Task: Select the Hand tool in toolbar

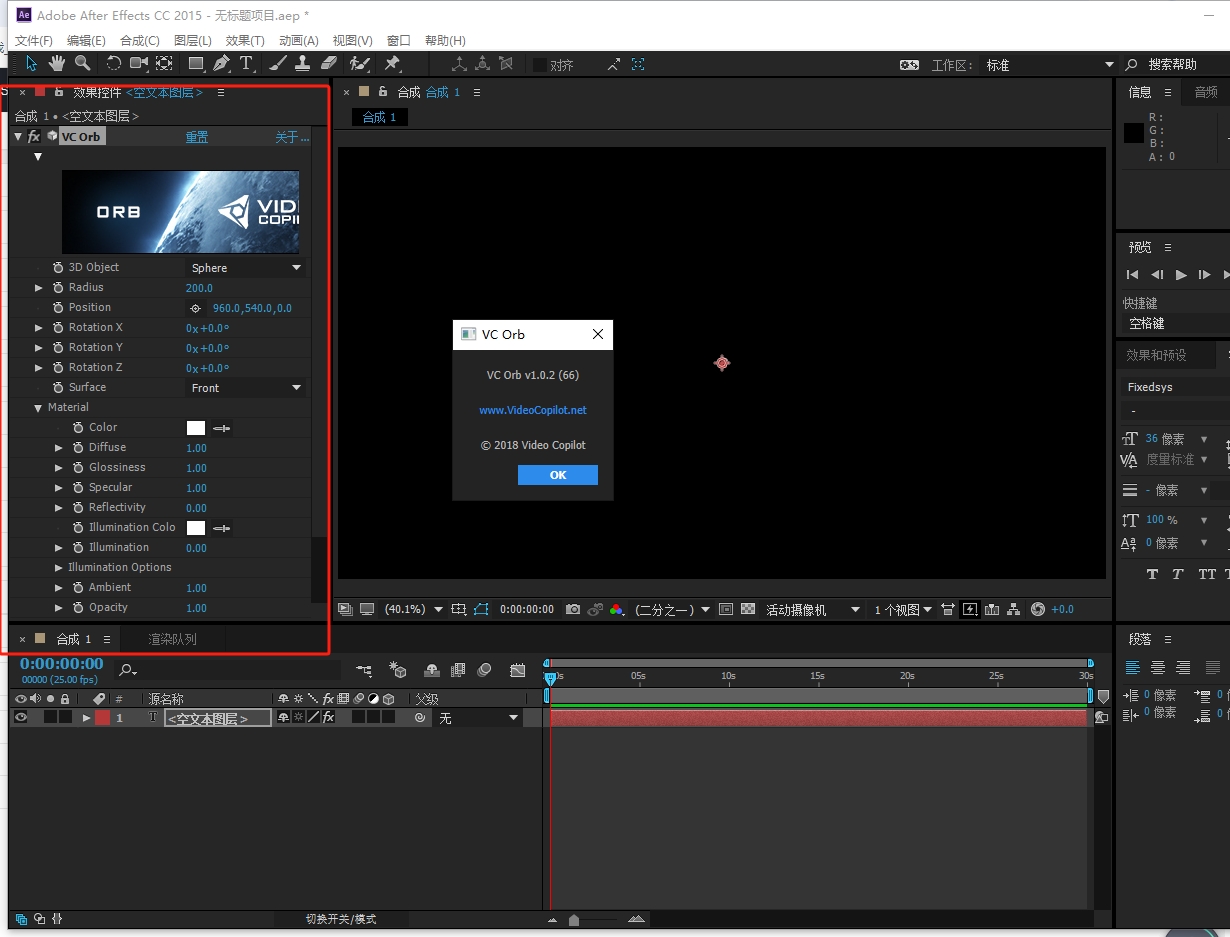Action: coord(57,64)
